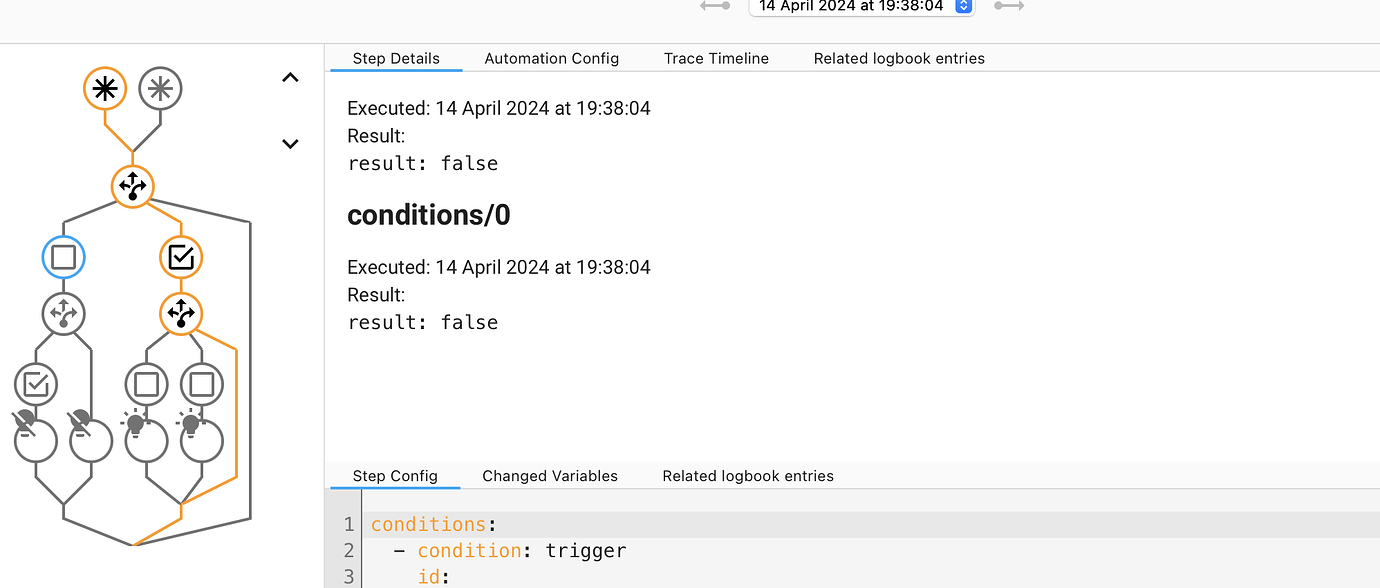Click 'result: false' below conditions/0
The image size is (1380, 588).
pos(423,322)
